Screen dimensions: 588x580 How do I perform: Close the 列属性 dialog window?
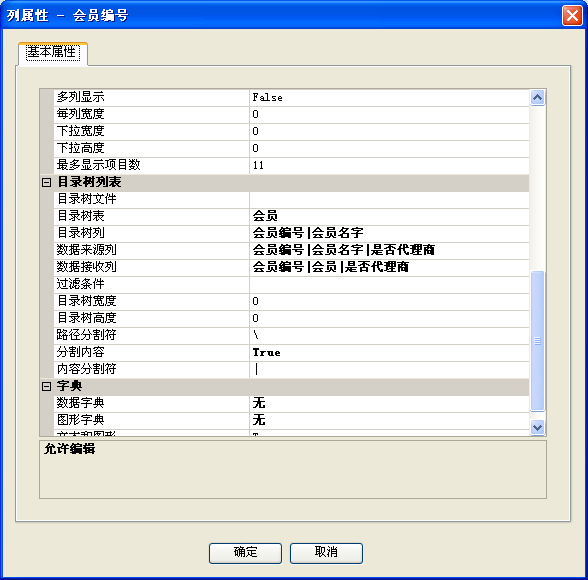coord(572,15)
